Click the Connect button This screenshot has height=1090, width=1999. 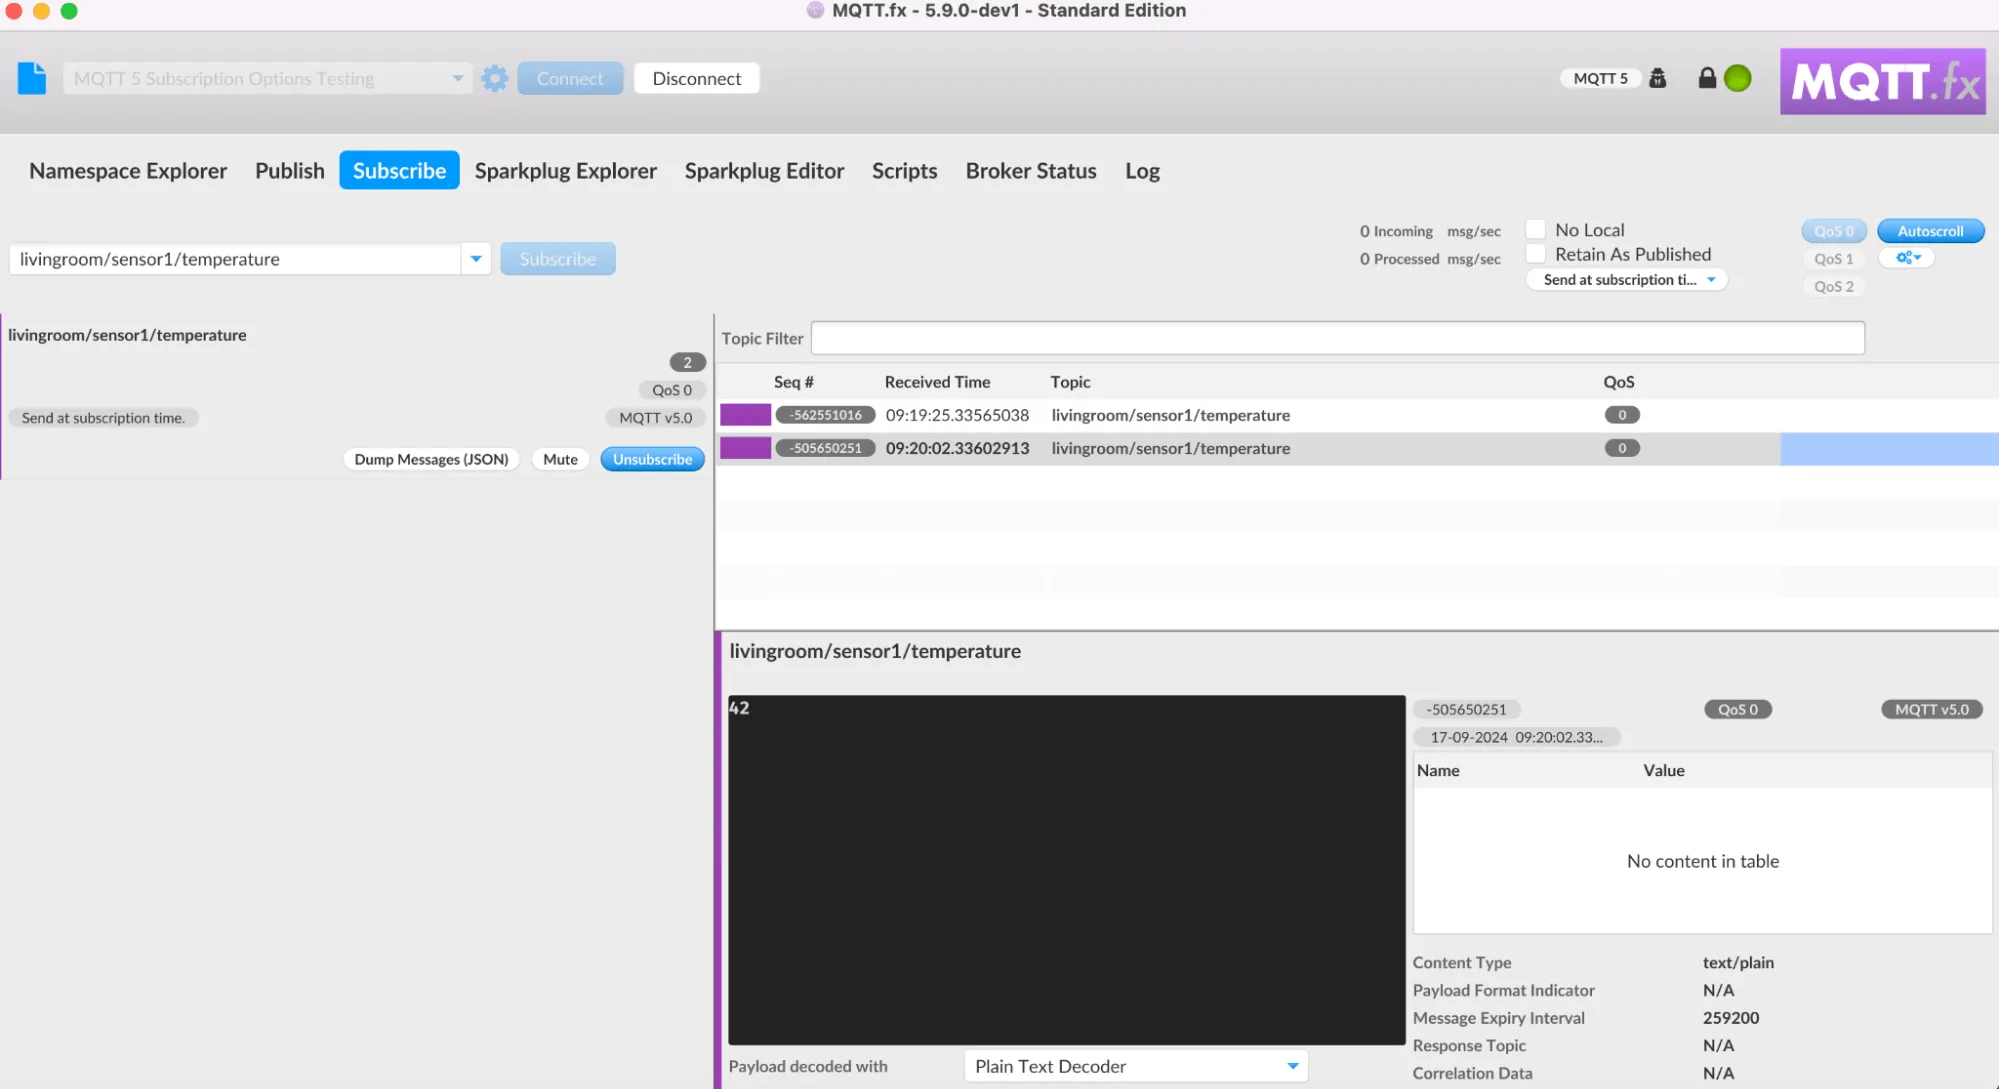[570, 78]
